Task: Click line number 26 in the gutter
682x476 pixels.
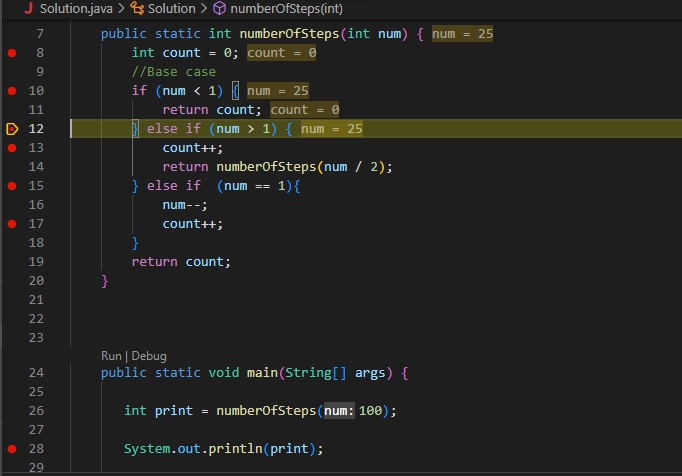Action: pos(36,411)
